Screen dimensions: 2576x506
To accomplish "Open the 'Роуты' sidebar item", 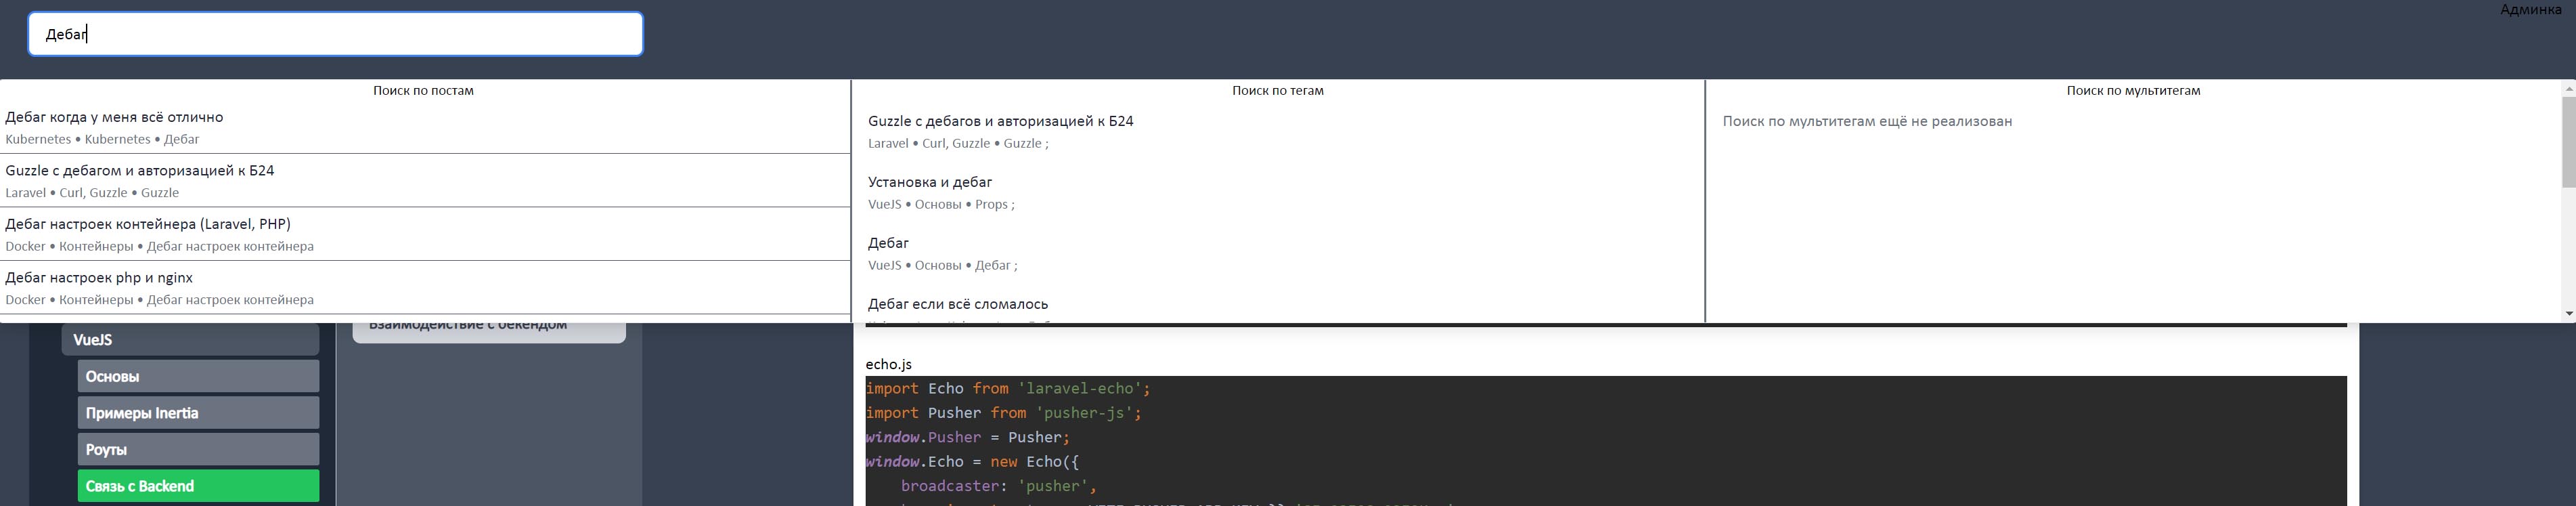I will tap(198, 450).
